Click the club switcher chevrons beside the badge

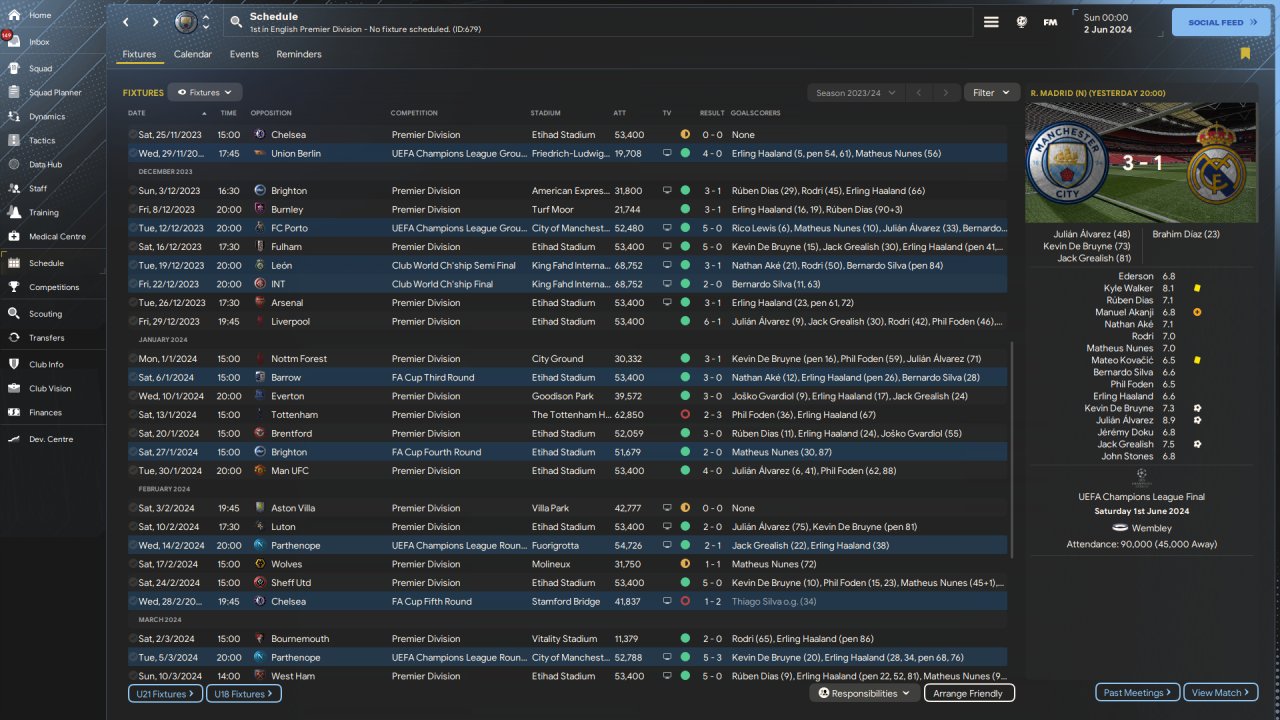point(206,22)
